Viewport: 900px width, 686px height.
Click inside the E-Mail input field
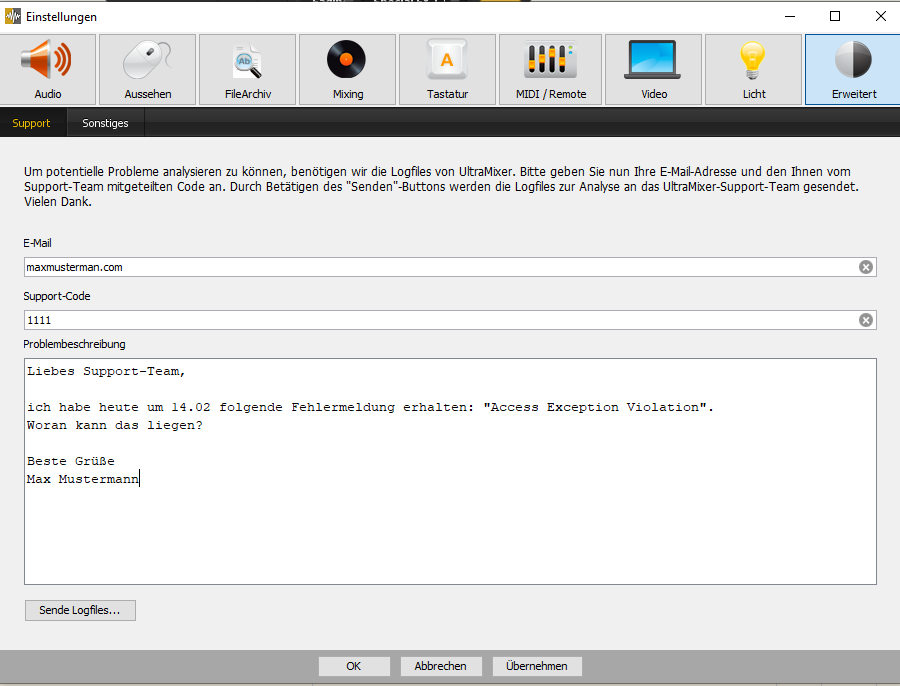click(440, 267)
